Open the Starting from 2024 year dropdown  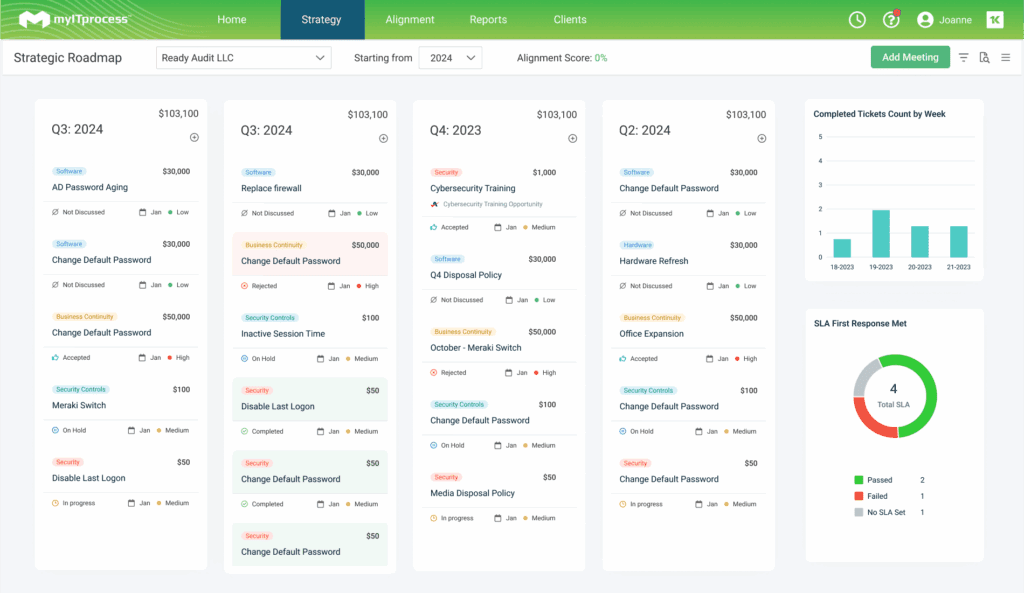point(450,58)
